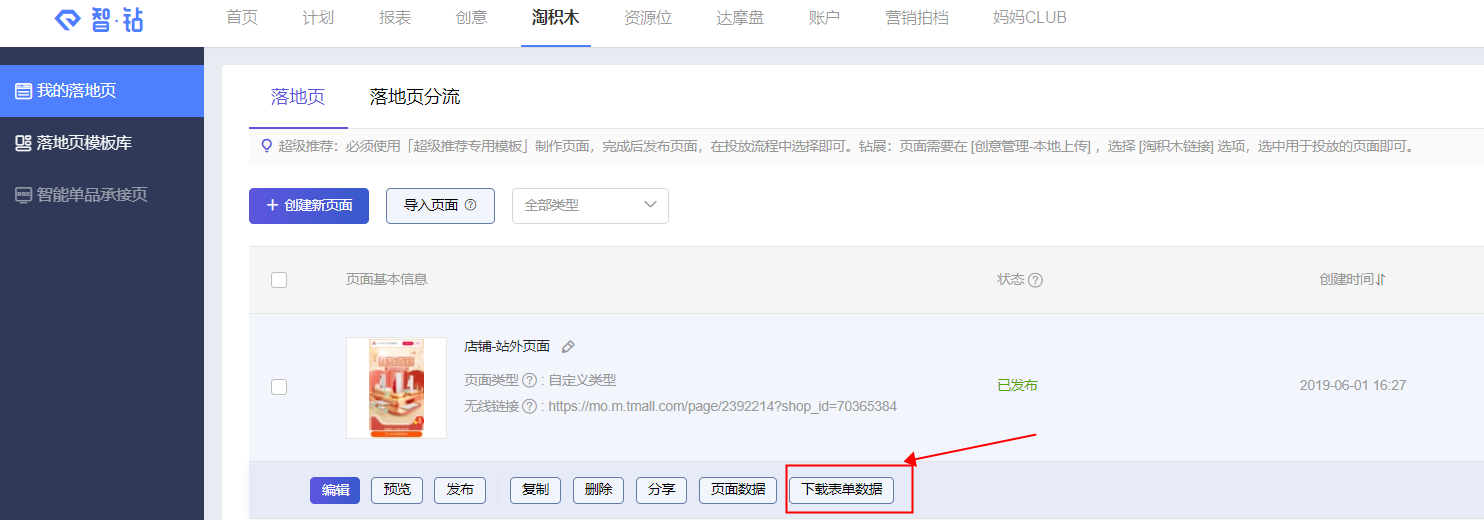Image resolution: width=1484 pixels, height=520 pixels.
Task: Click the 店铺-站外页面 page title
Action: (x=507, y=346)
